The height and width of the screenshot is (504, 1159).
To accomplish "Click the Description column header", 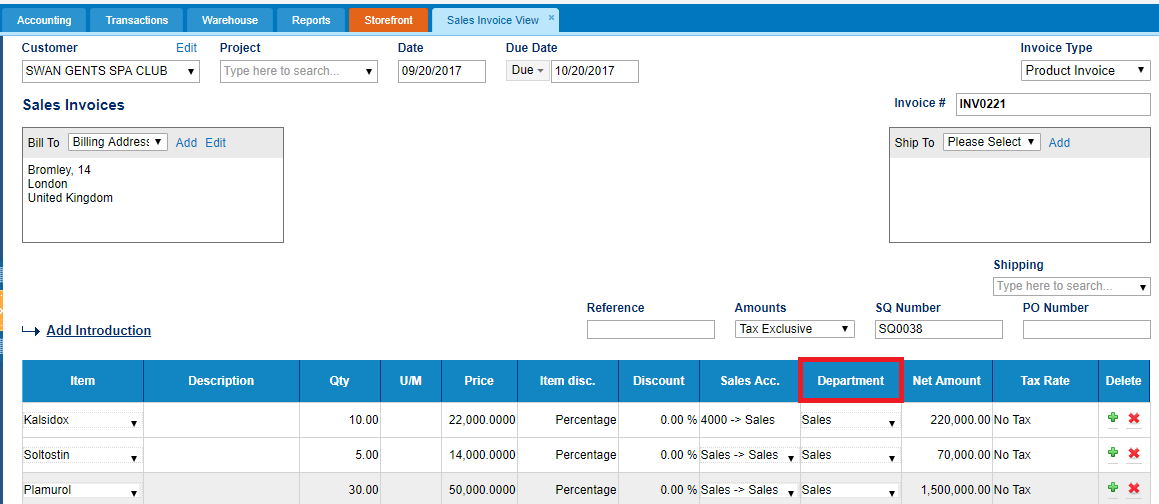I will click(x=221, y=381).
